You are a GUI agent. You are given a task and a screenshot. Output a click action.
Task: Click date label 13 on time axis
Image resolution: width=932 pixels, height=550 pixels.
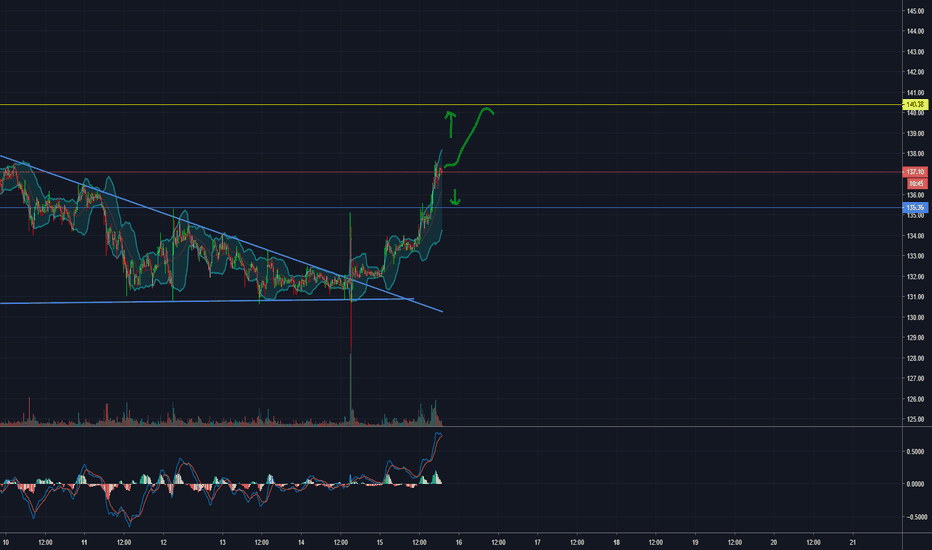pos(222,542)
